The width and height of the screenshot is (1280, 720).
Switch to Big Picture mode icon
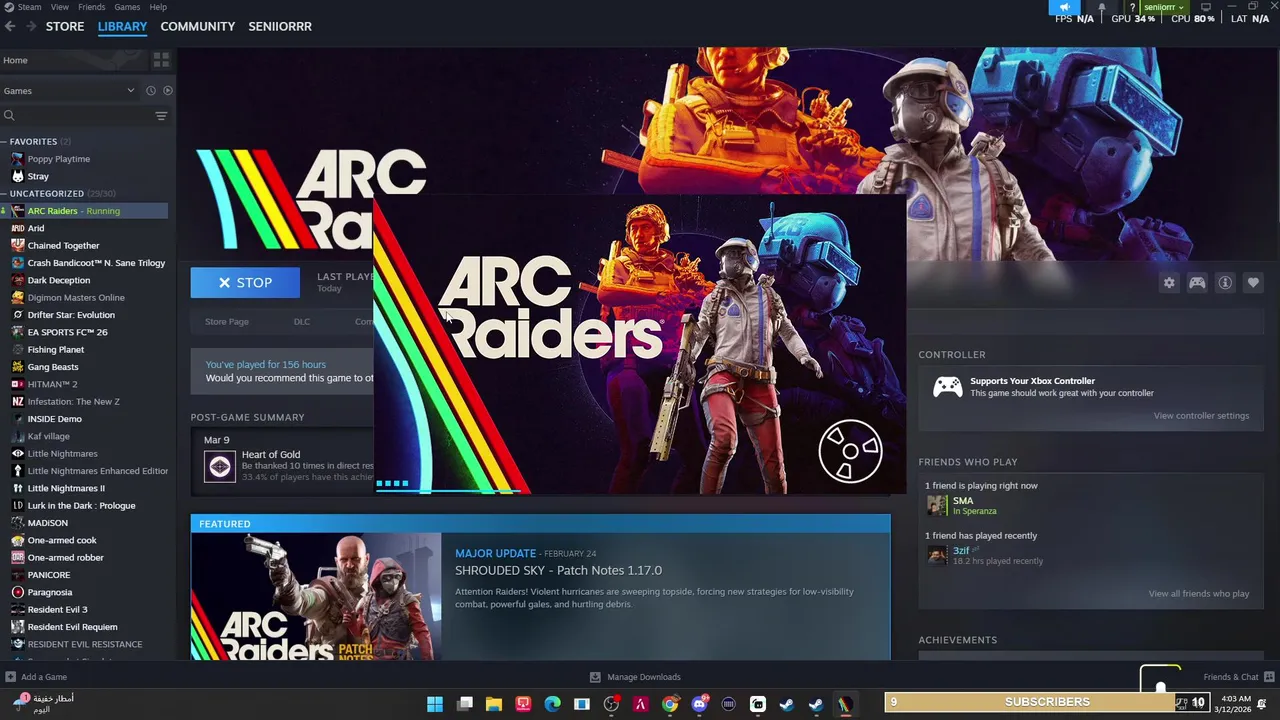click(1205, 7)
